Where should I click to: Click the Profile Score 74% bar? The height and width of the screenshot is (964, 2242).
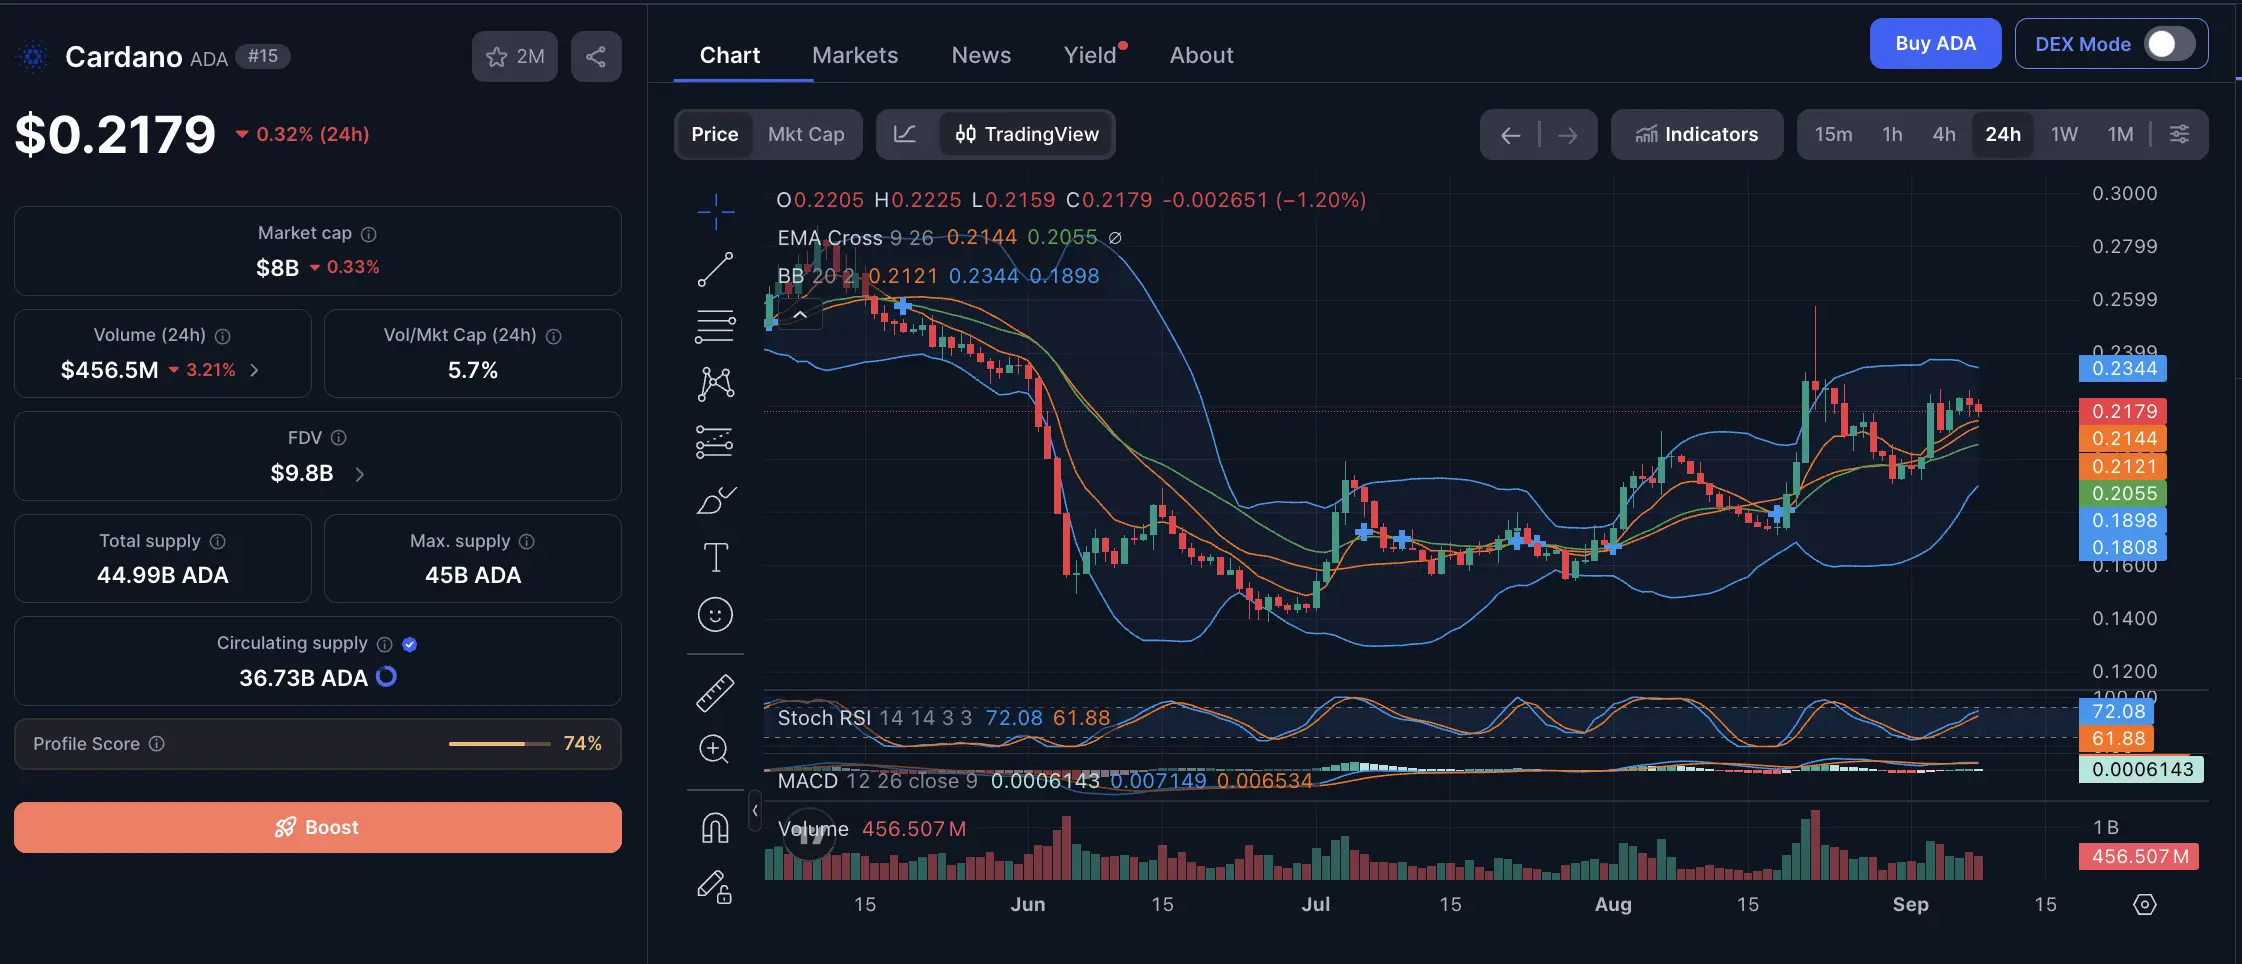point(500,744)
